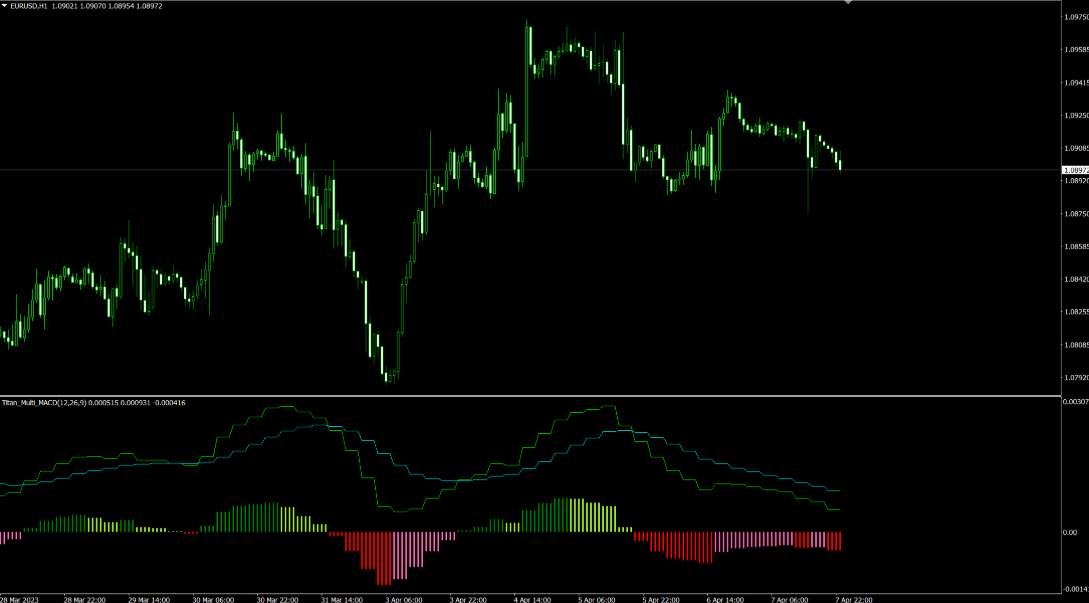
Task: Click the Titan_Multi_MACD(12,26,9) indicator label
Action: (x=44, y=402)
